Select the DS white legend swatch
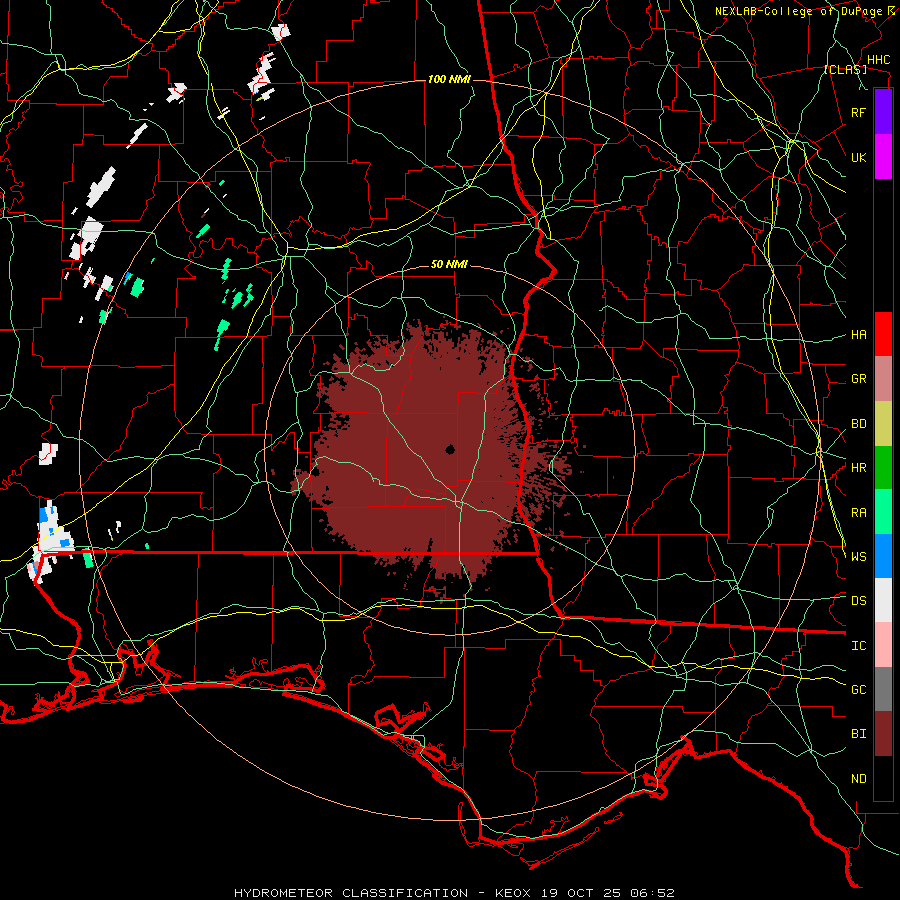 (x=883, y=600)
